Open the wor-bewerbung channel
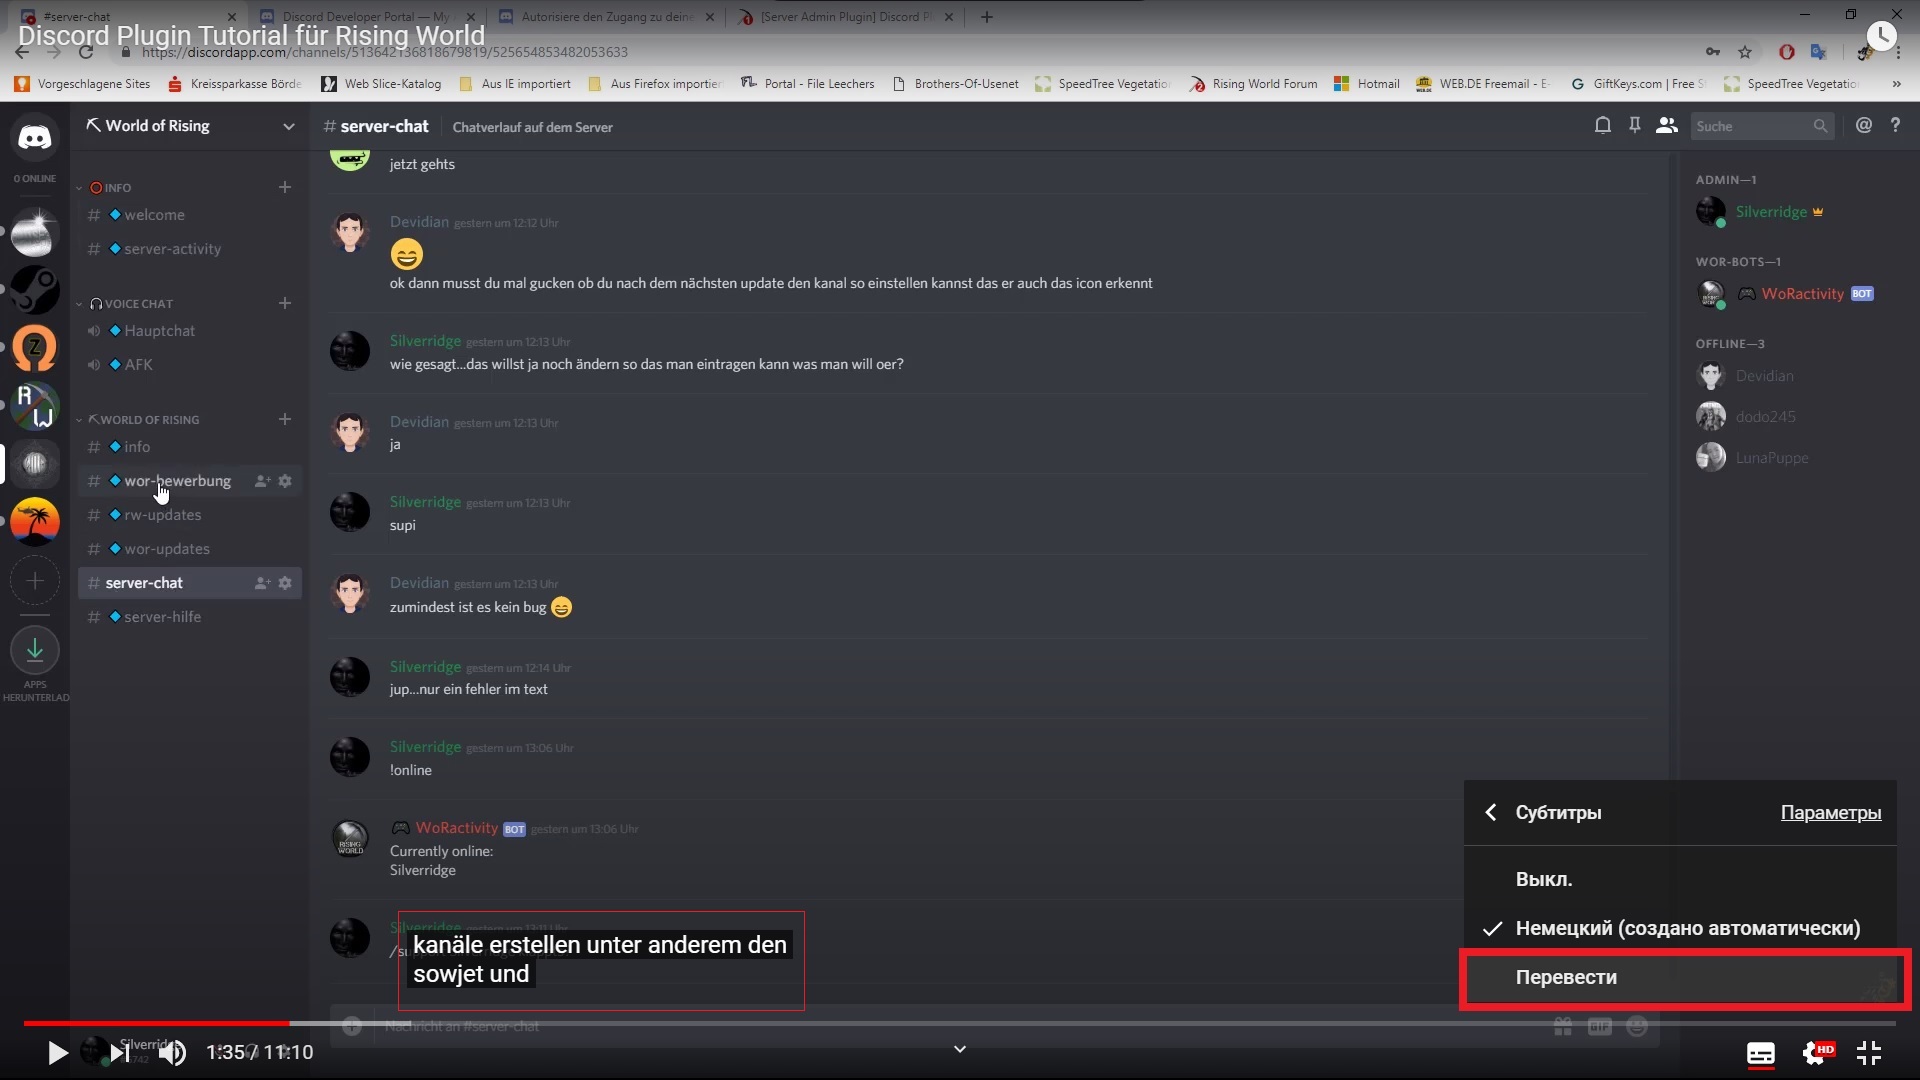Image resolution: width=1920 pixels, height=1080 pixels. click(177, 481)
